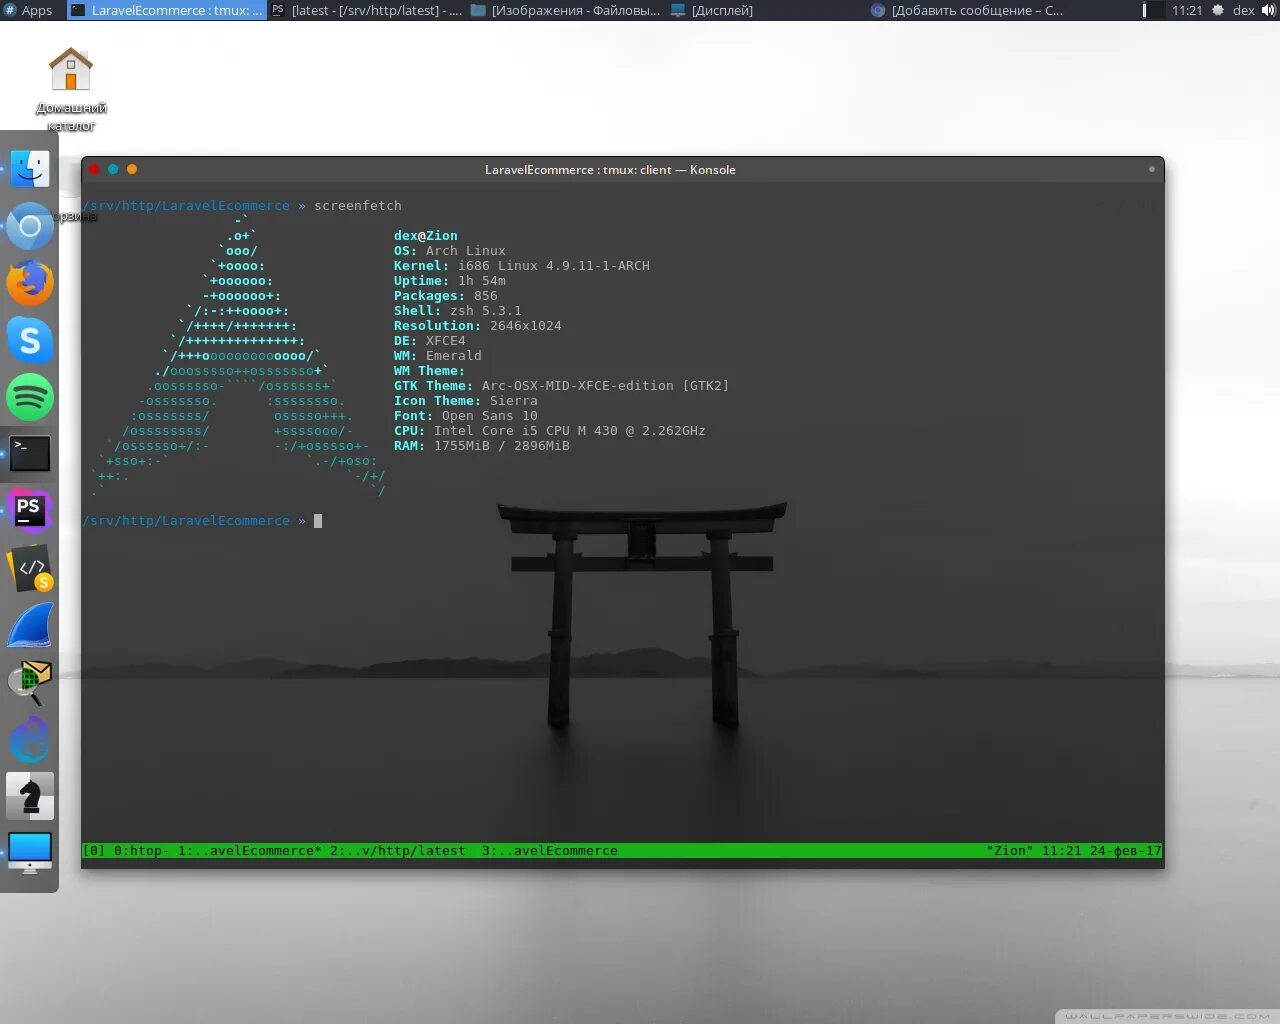Click the OS: Arch Linux line
Viewport: 1280px width, 1024px height.
point(450,251)
